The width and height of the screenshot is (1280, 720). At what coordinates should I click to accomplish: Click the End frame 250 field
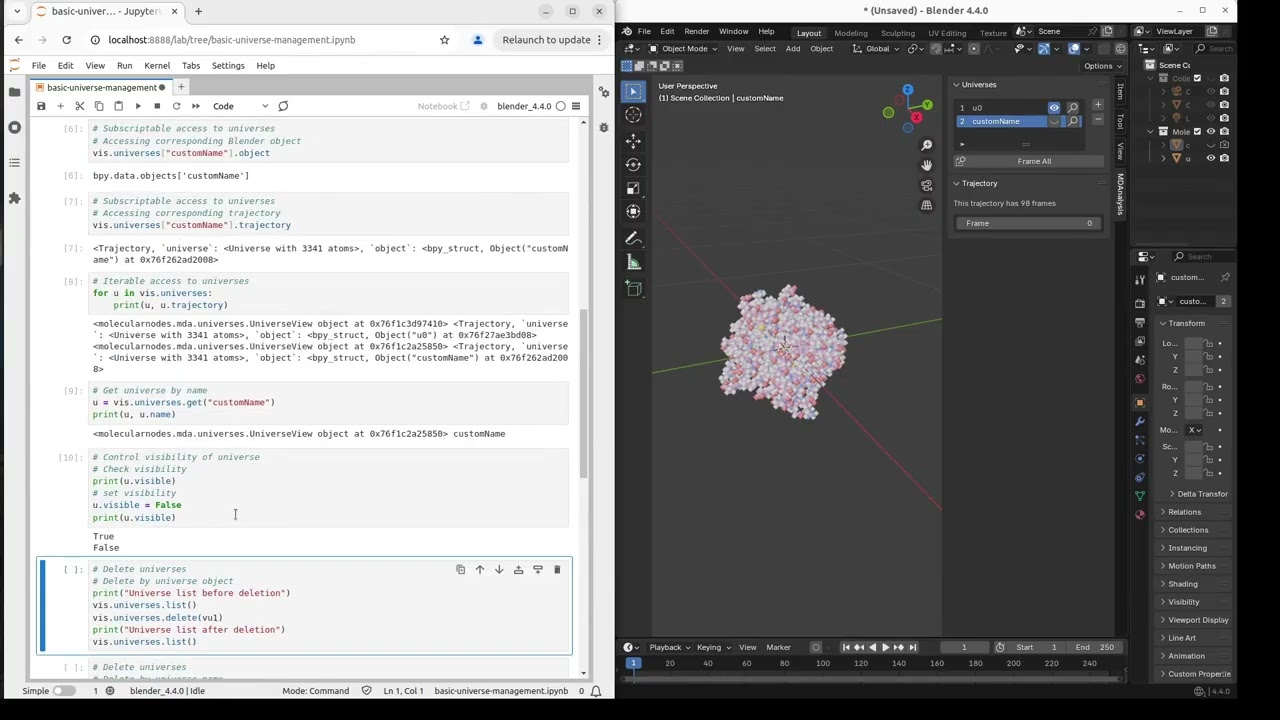[x=1094, y=647]
